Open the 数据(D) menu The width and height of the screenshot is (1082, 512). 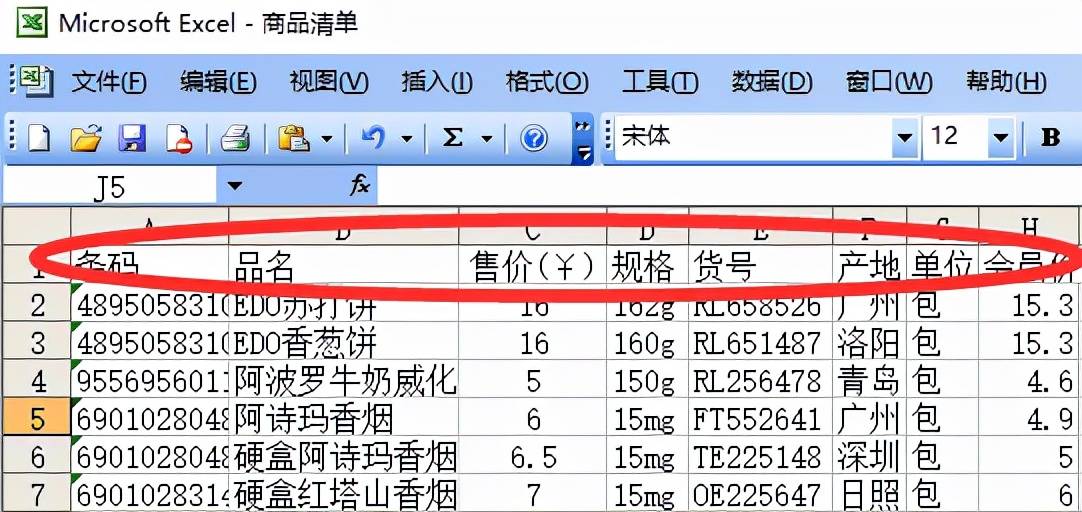pyautogui.click(x=771, y=83)
